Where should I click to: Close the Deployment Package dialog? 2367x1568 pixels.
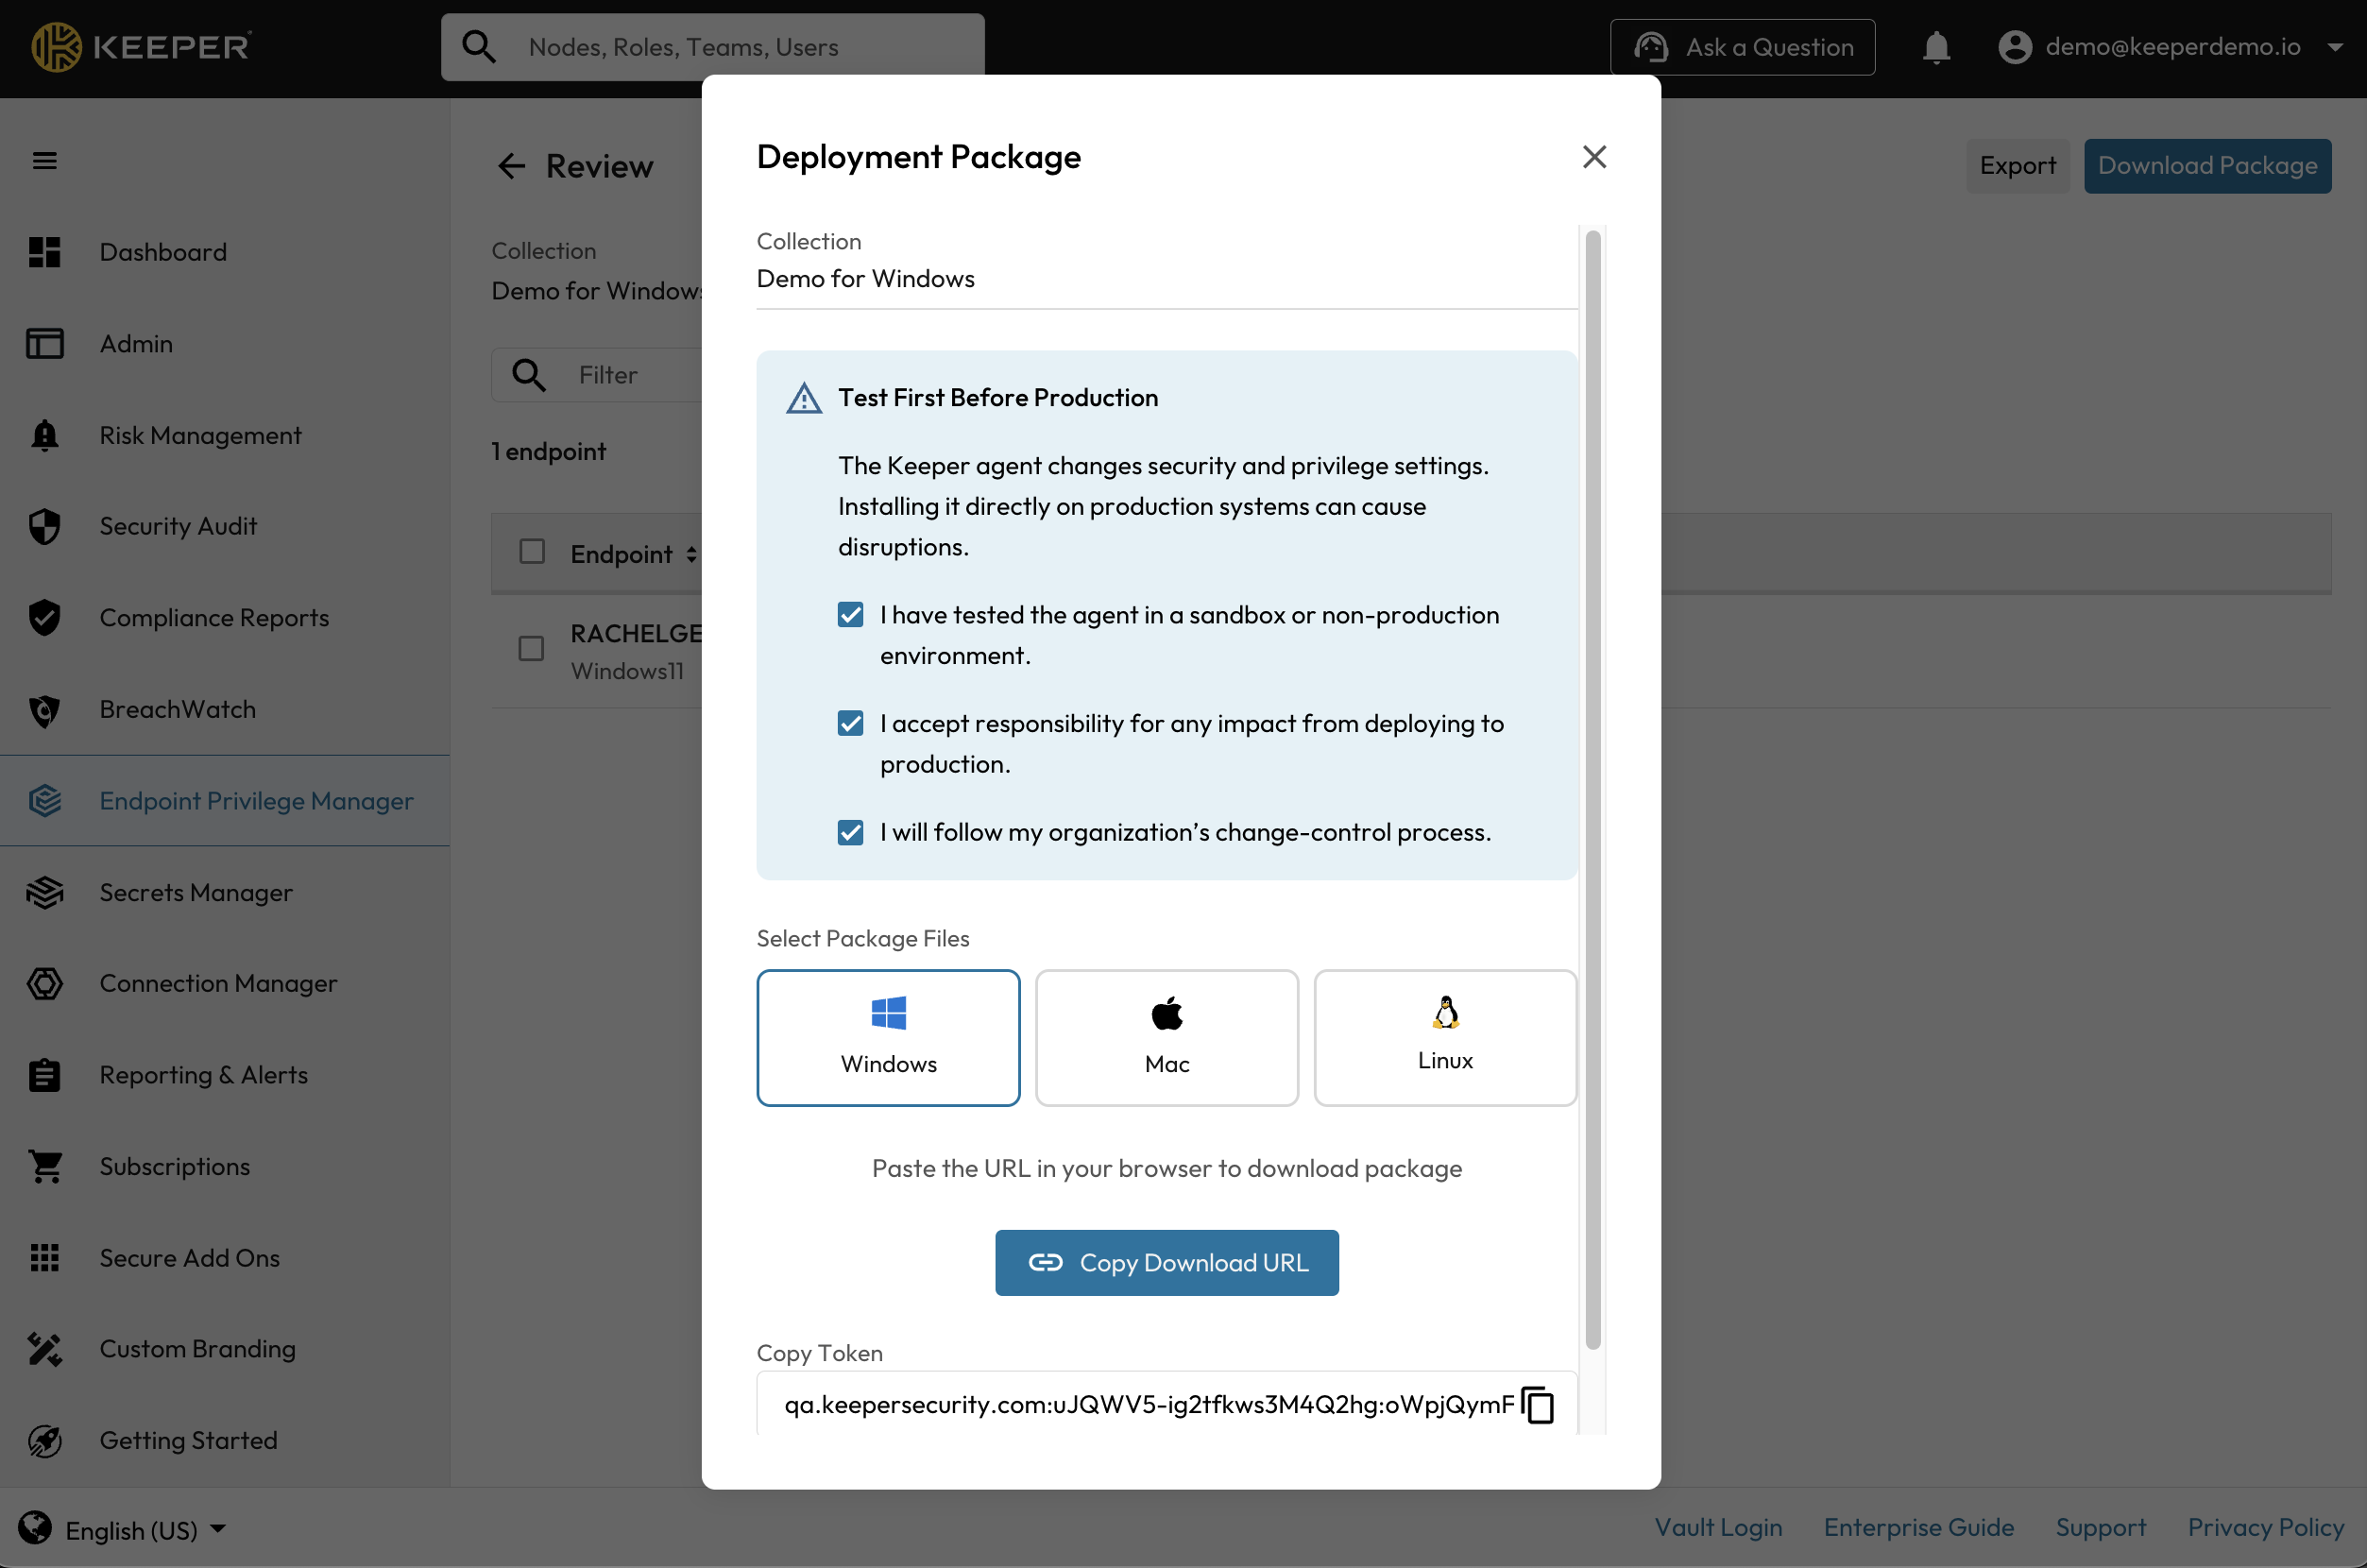[1594, 157]
